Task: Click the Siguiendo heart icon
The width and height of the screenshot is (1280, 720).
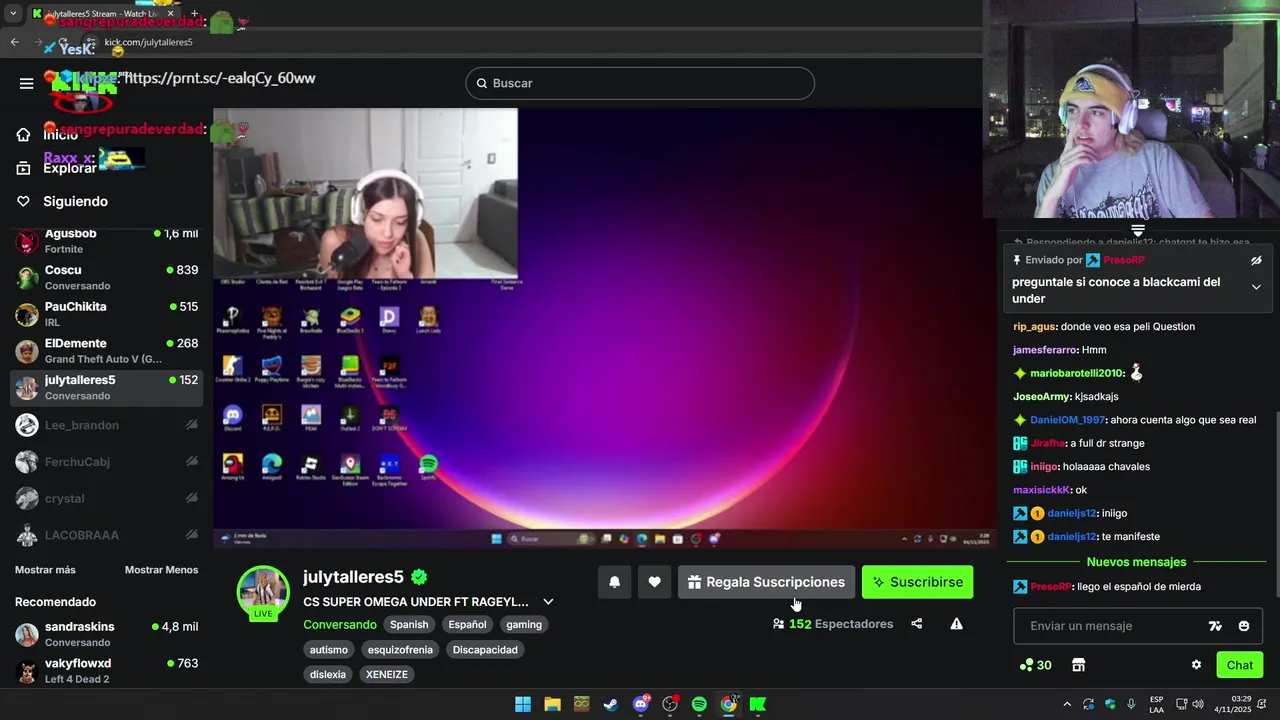Action: pos(23,201)
